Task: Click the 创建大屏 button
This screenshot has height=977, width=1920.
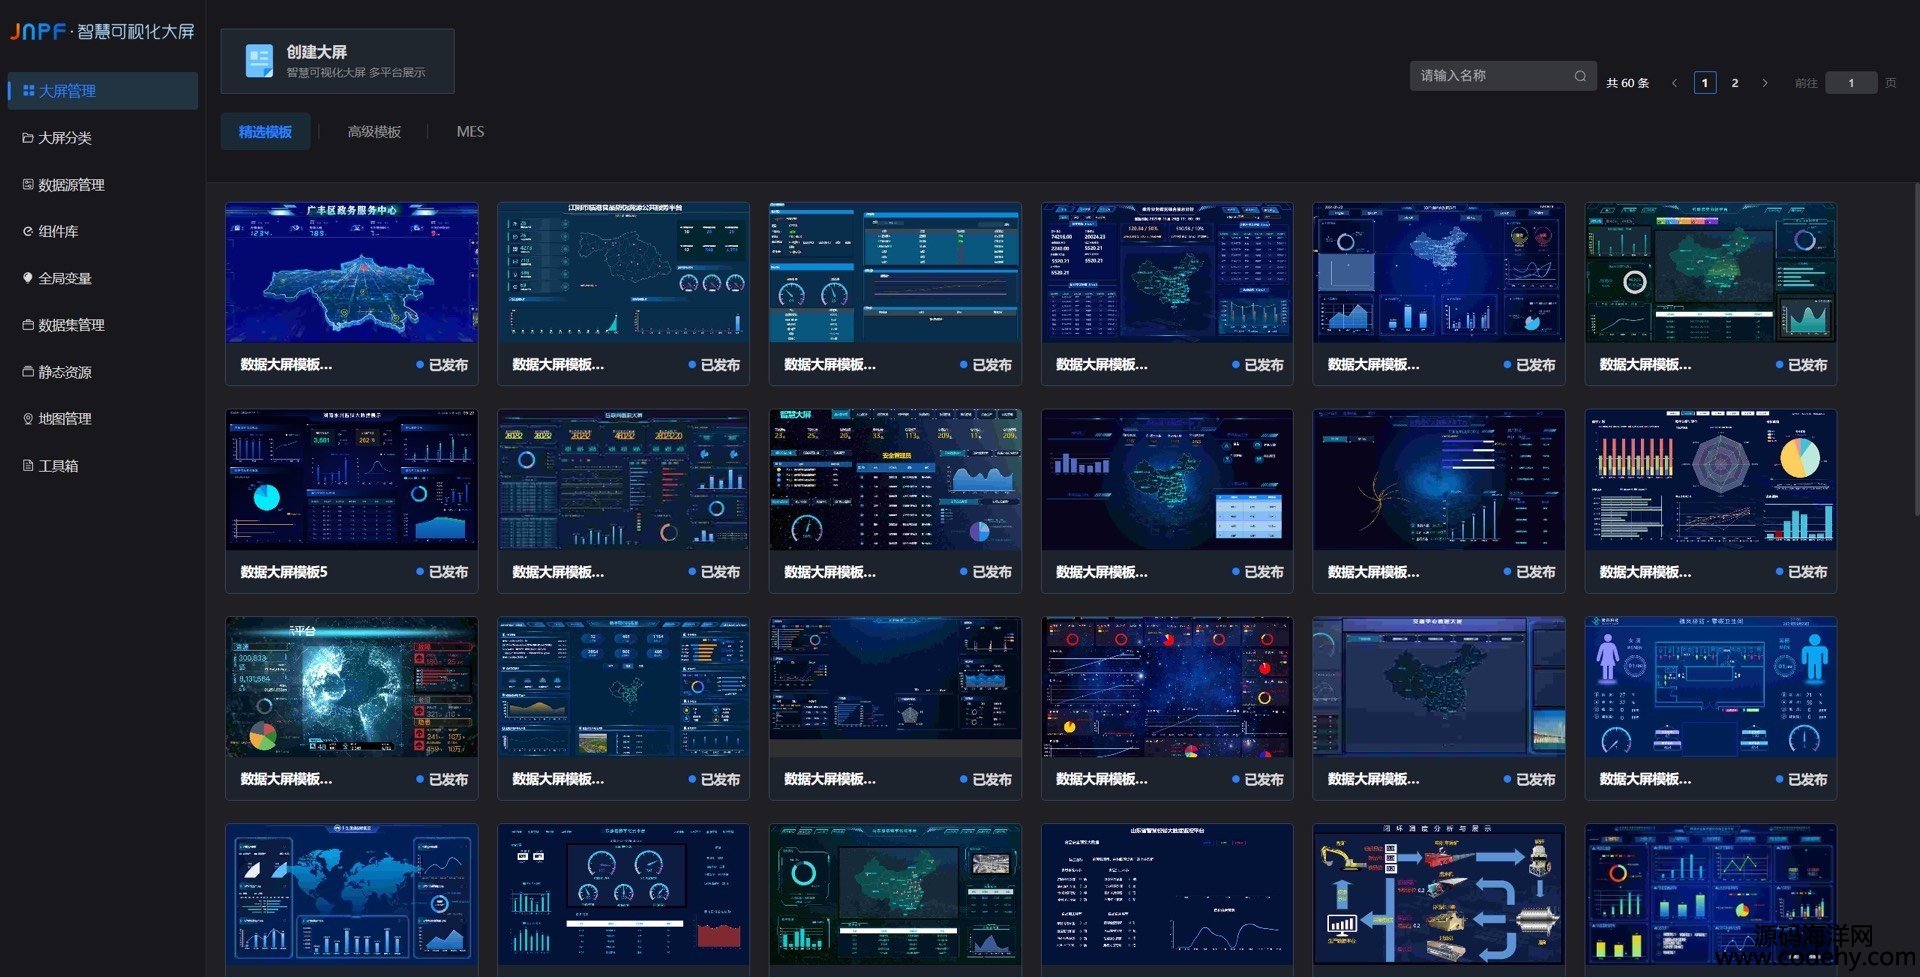Action: click(x=337, y=61)
